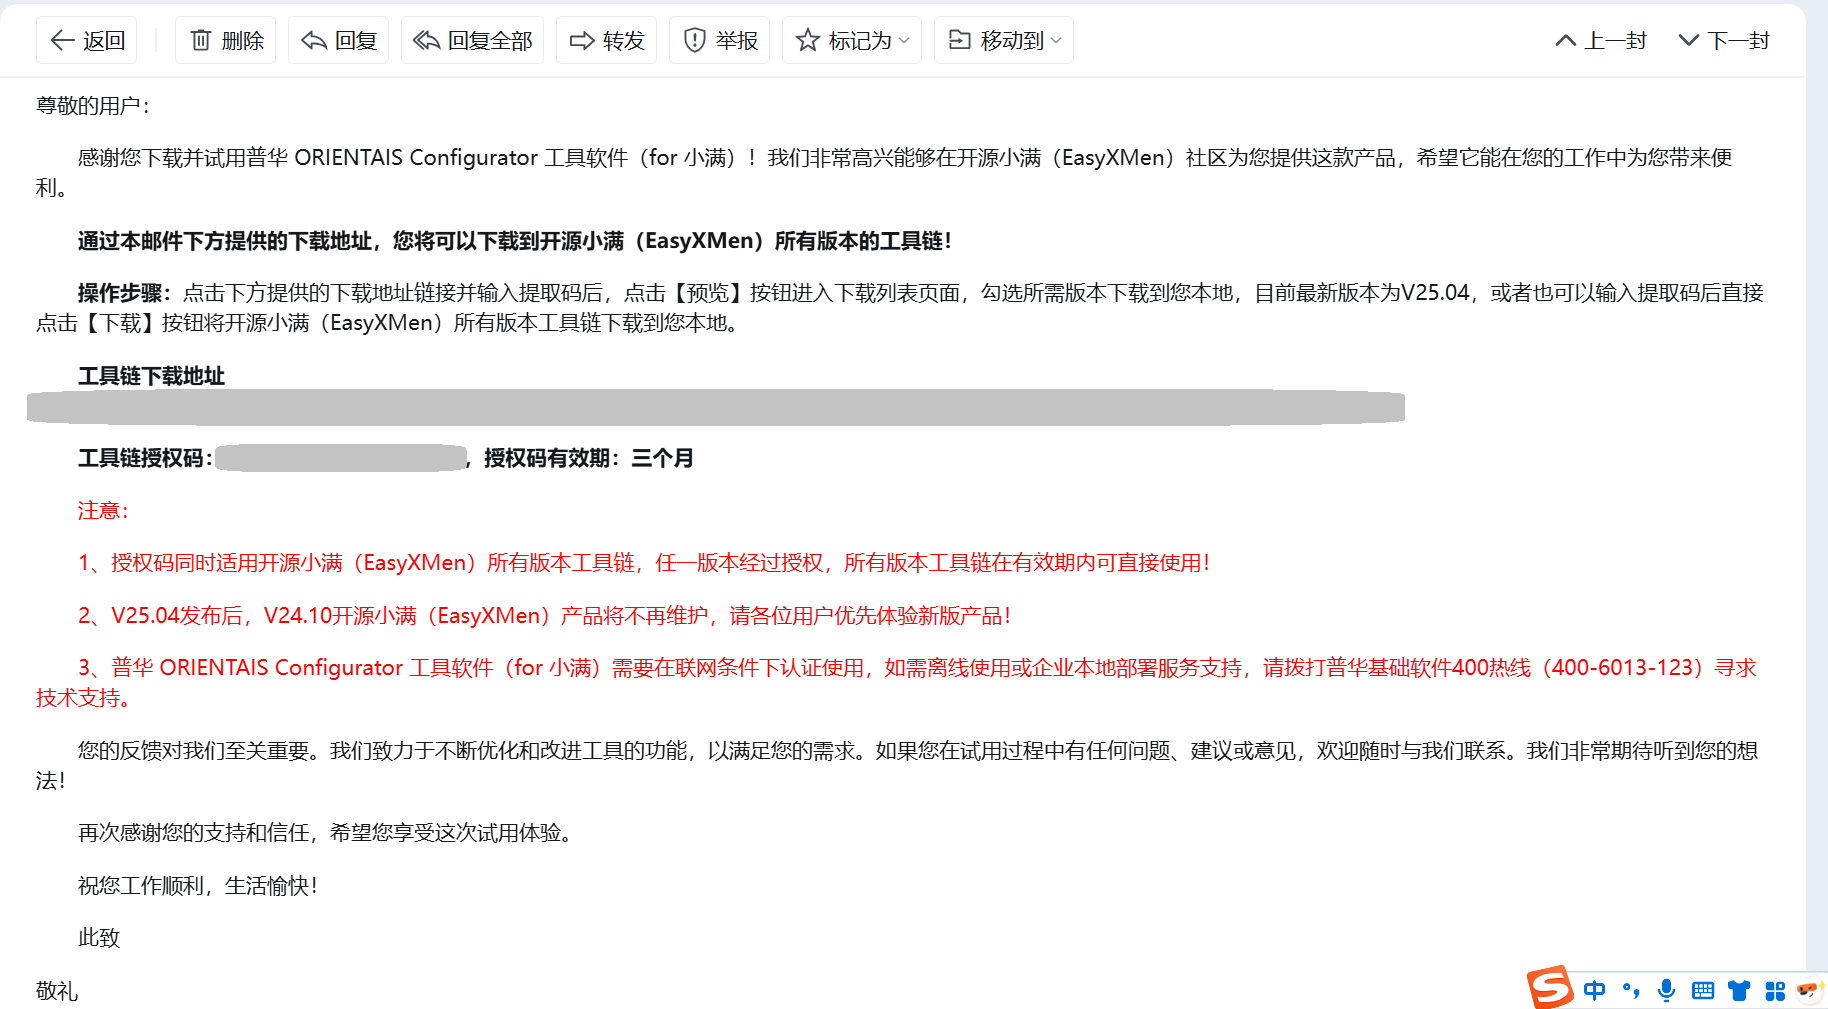Screen dimensions: 1828x1009
Task: Click the 工具链授权码 label
Action: tap(145, 458)
